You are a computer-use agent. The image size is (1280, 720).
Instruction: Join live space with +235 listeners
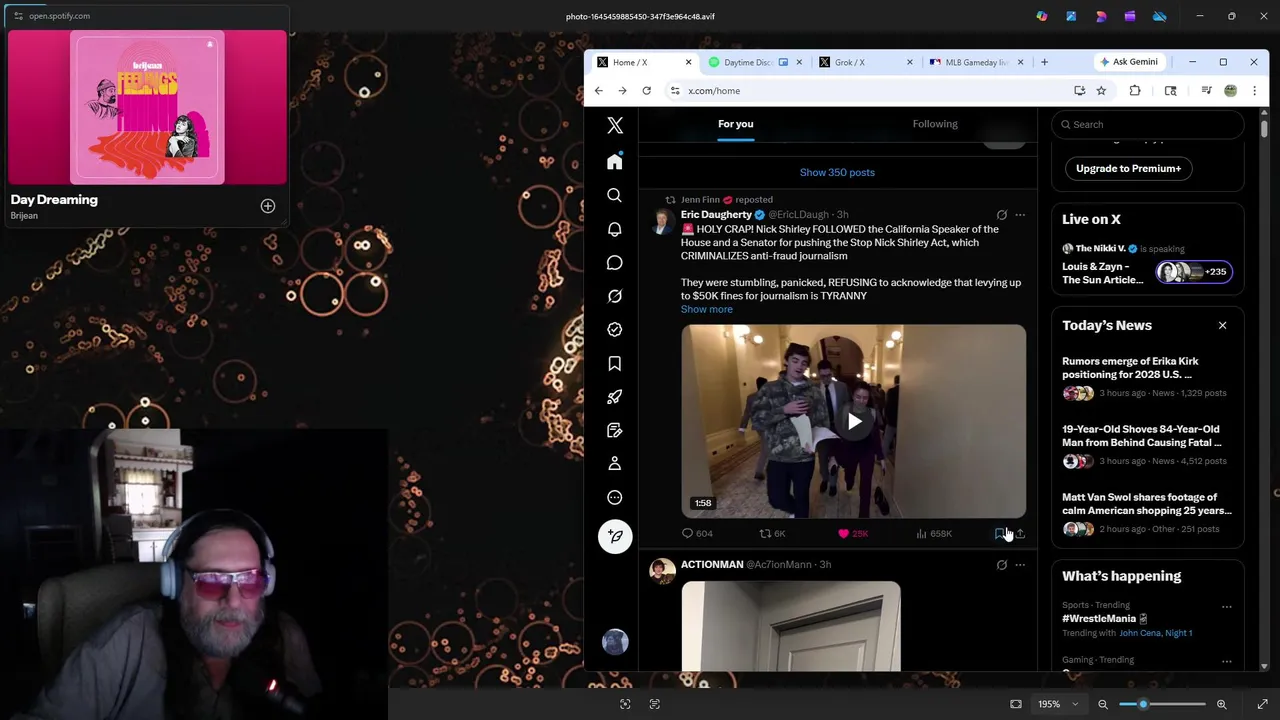1194,272
